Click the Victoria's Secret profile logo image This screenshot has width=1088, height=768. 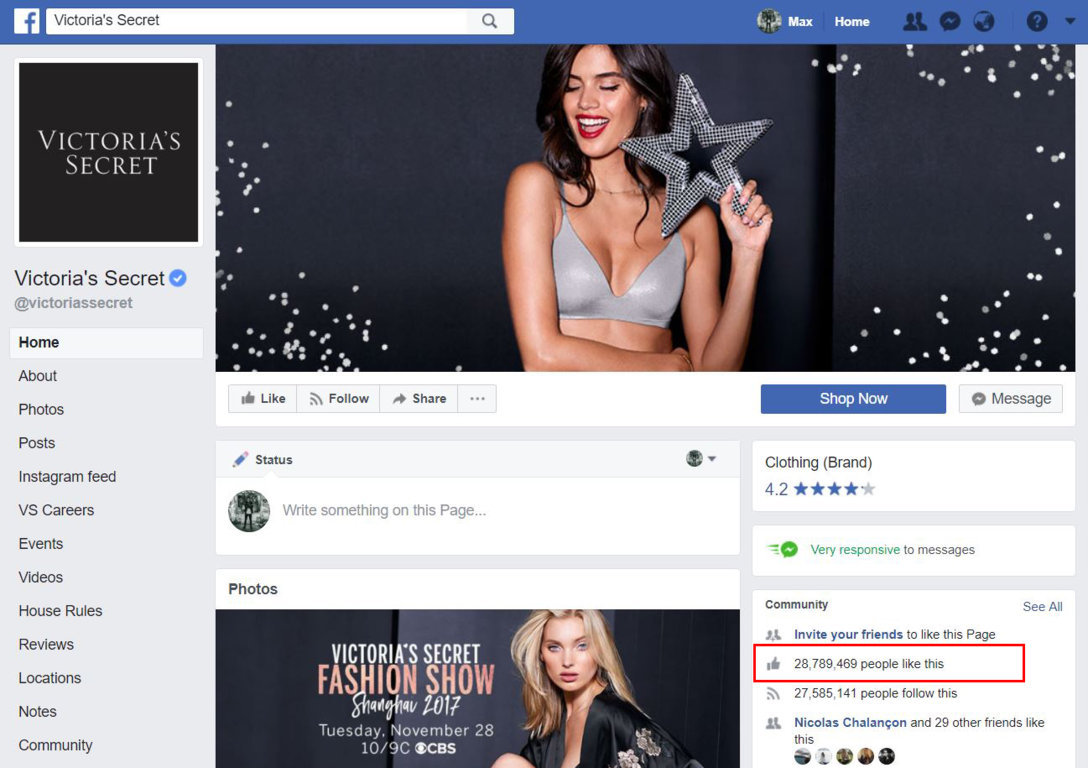108,153
